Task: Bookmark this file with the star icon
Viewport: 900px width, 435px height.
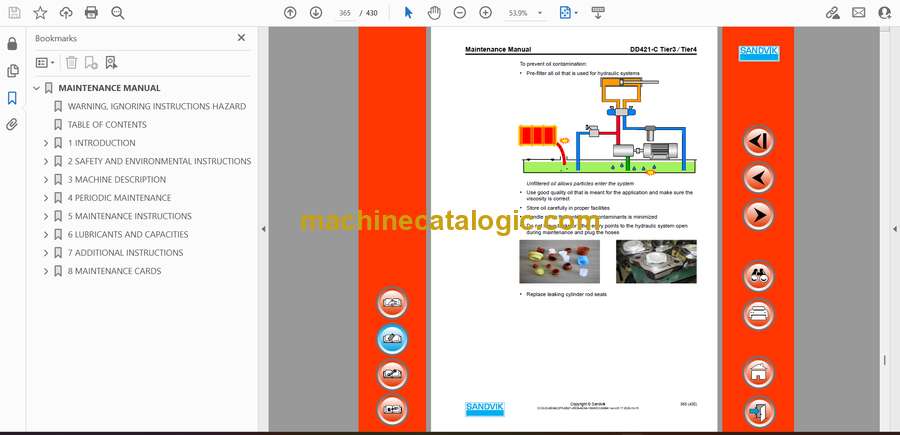Action: tap(40, 13)
